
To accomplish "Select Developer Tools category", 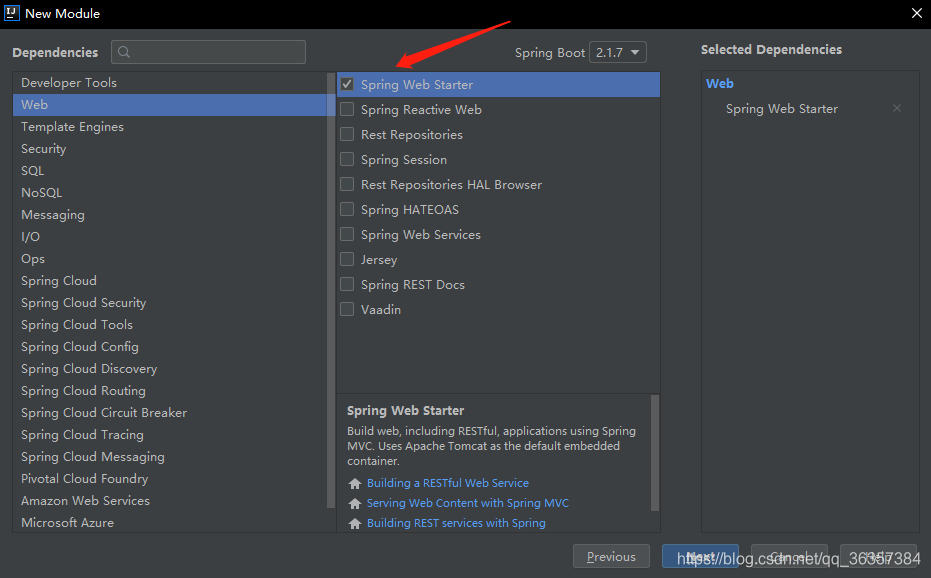I will click(x=170, y=83).
